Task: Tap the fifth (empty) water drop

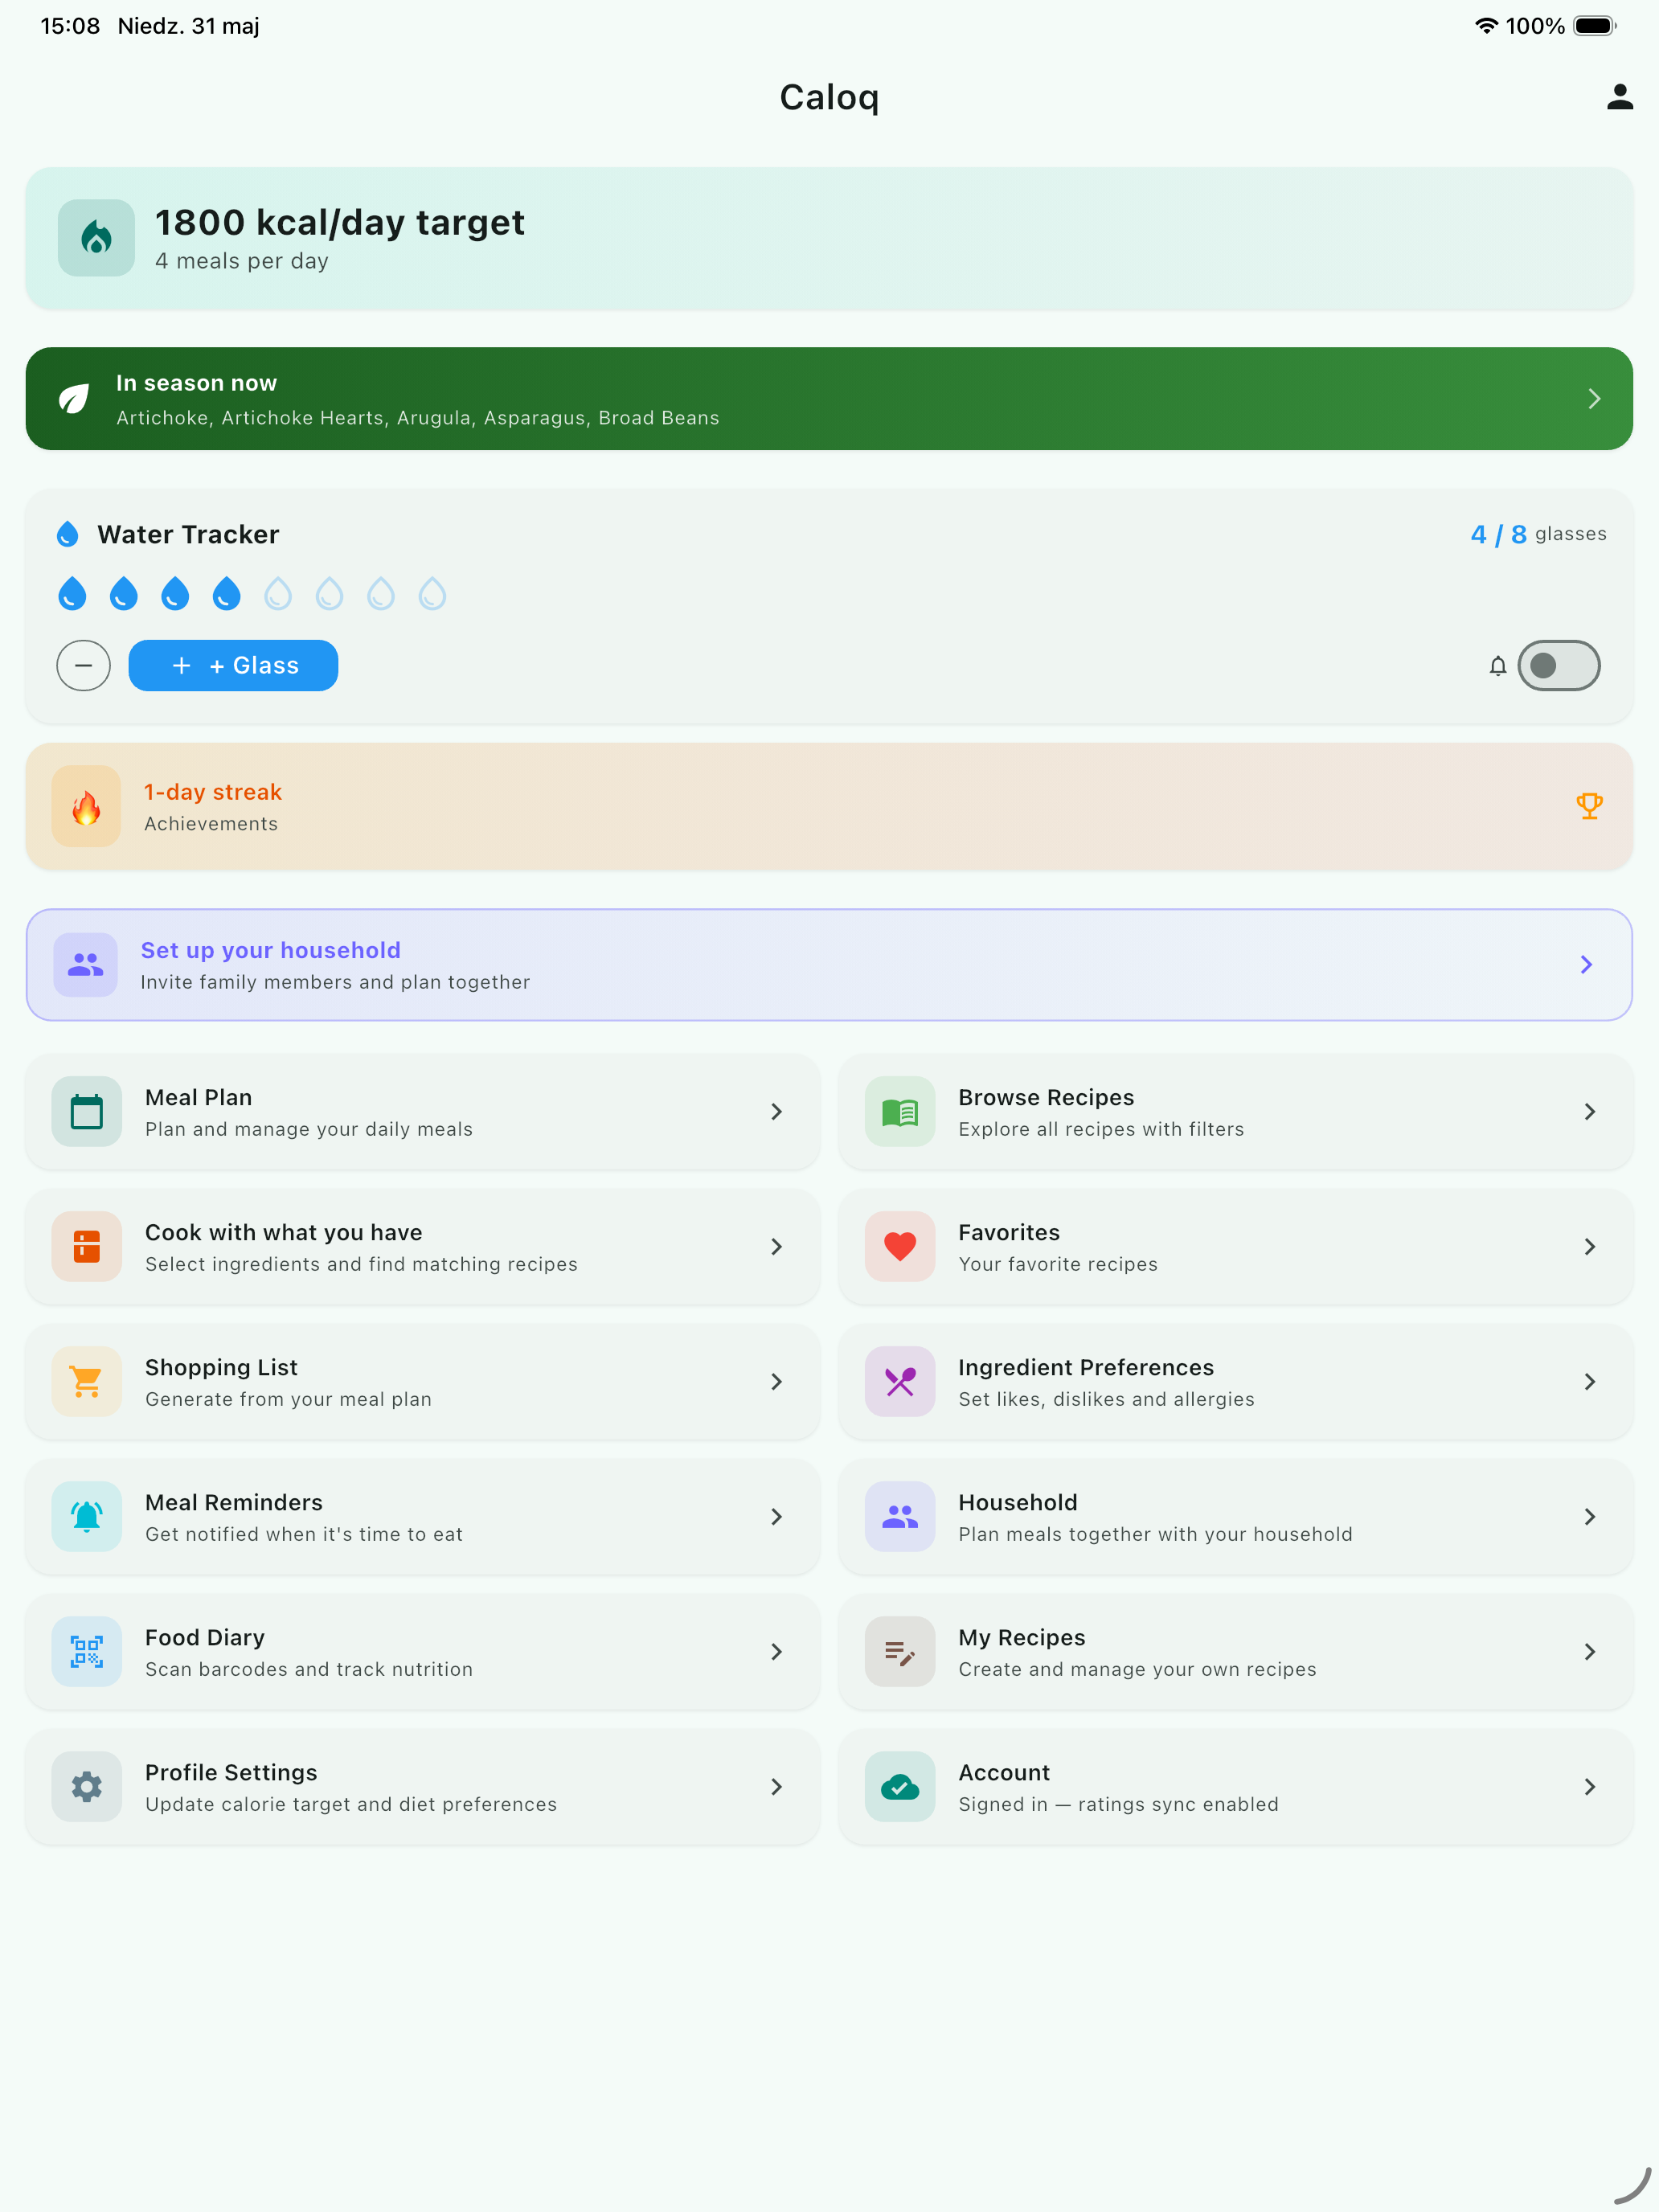Action: pos(278,594)
